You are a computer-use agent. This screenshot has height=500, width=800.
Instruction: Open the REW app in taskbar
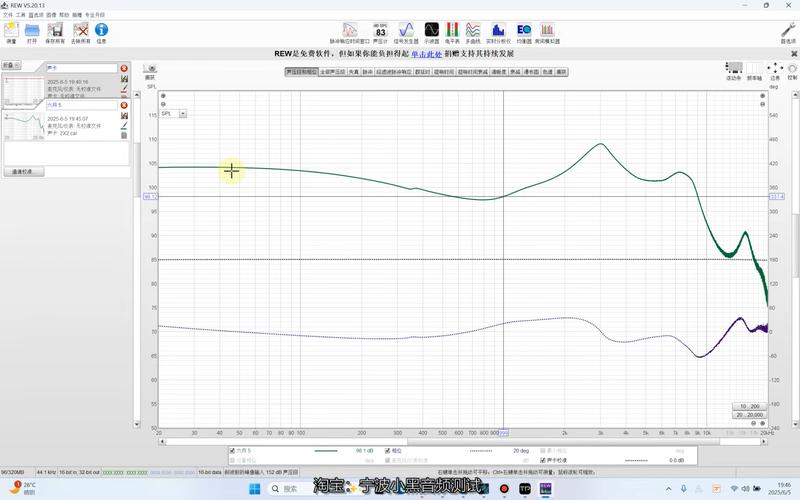coord(545,489)
